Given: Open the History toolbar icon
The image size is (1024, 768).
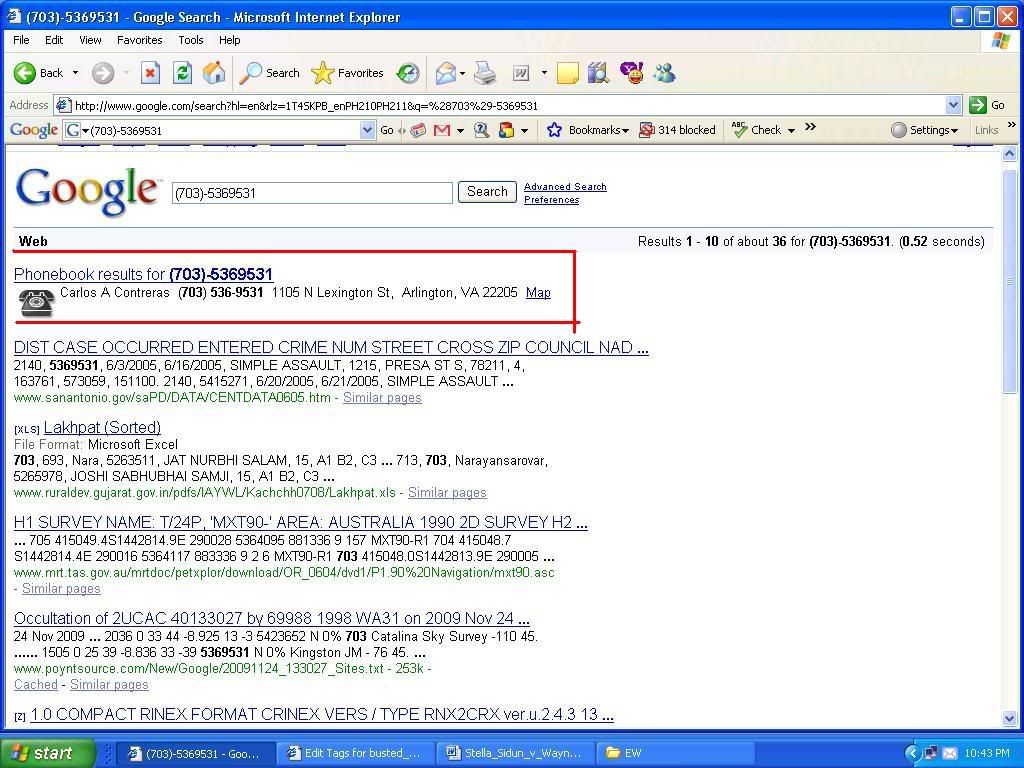Looking at the screenshot, I should [408, 73].
